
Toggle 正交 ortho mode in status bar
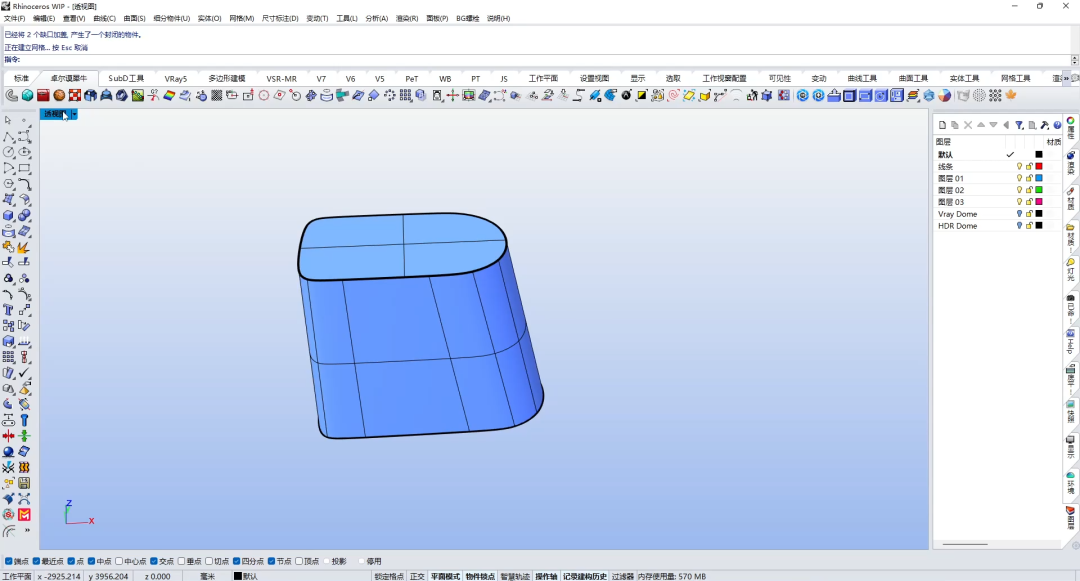pyautogui.click(x=417, y=576)
